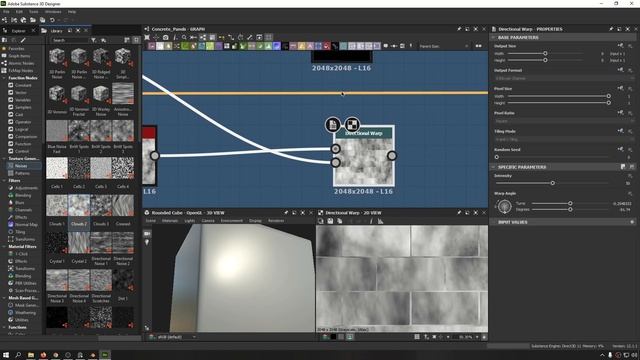
Task: Expand Input Values section
Action: (x=493, y=222)
